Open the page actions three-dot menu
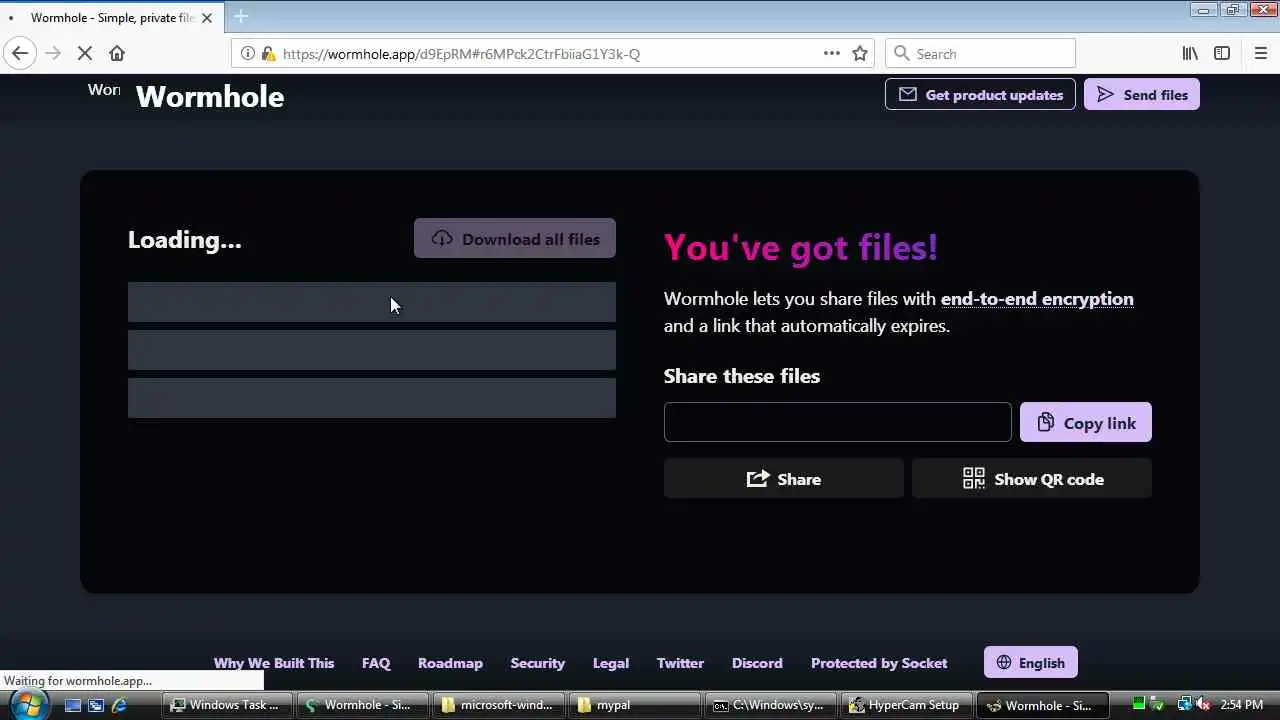The image size is (1280, 720). click(x=831, y=54)
